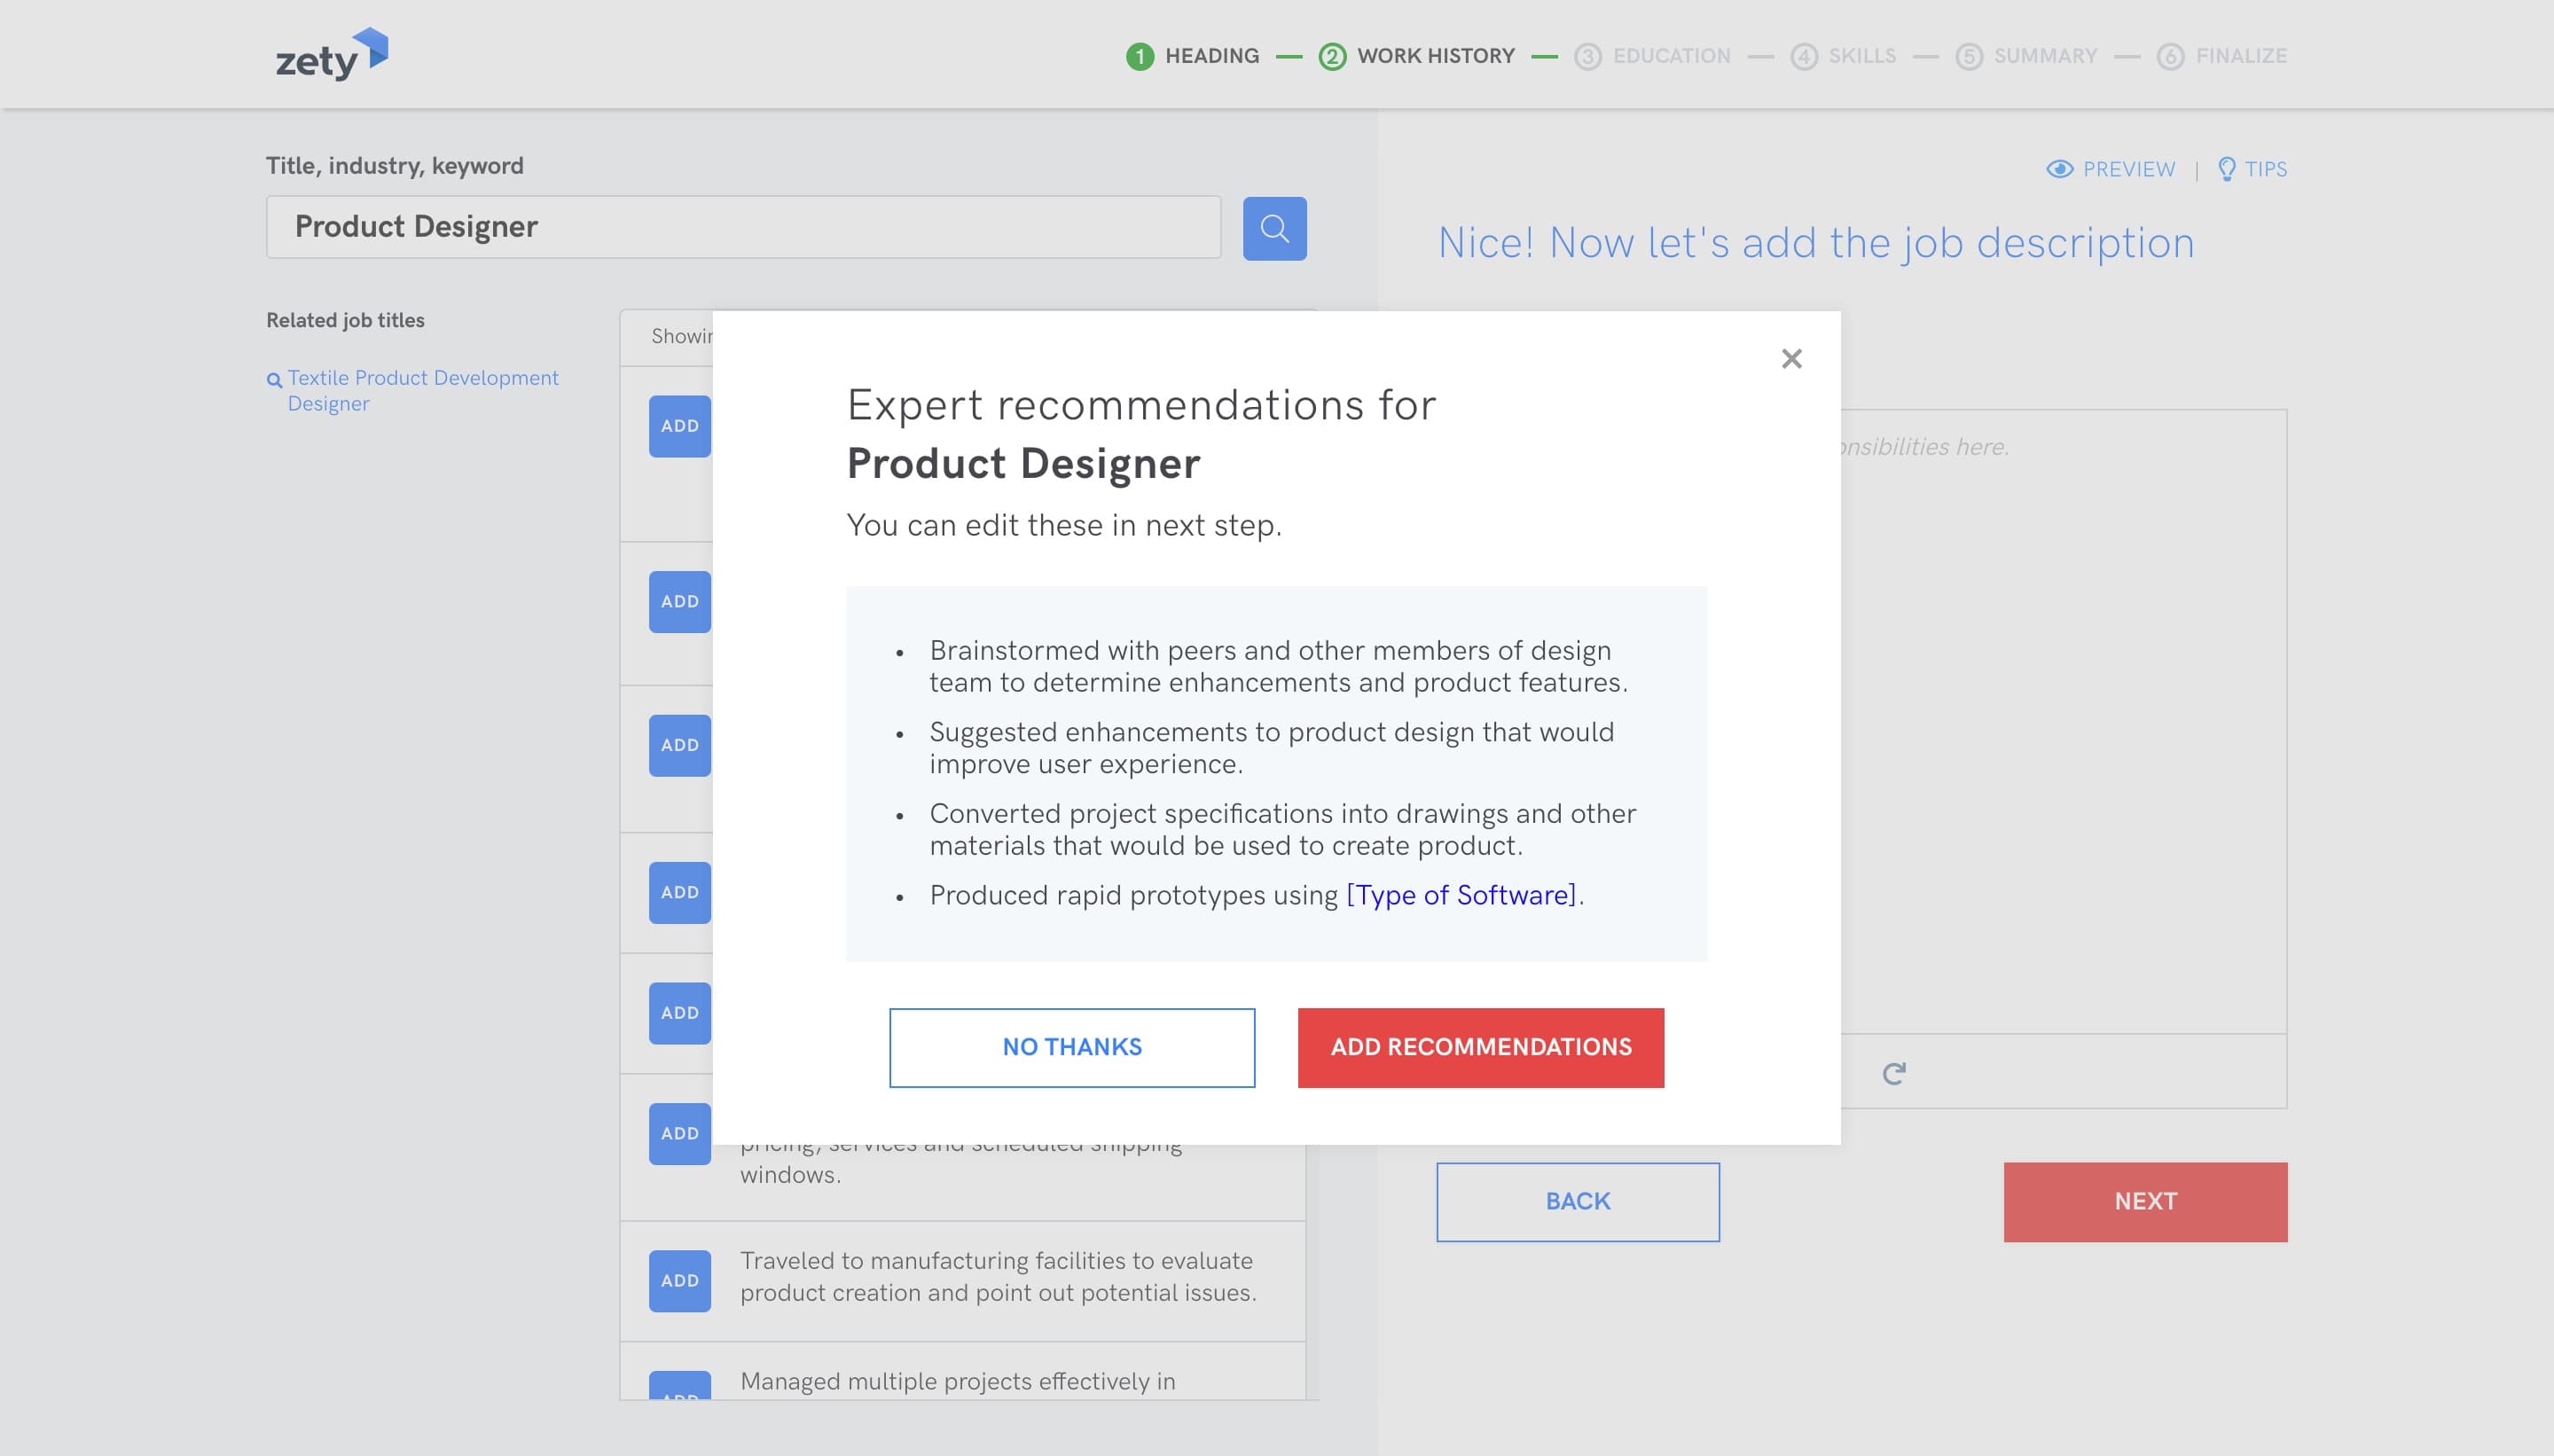The image size is (2554, 1456).
Task: Open Tips via the lightbulb icon
Action: coord(2226,169)
